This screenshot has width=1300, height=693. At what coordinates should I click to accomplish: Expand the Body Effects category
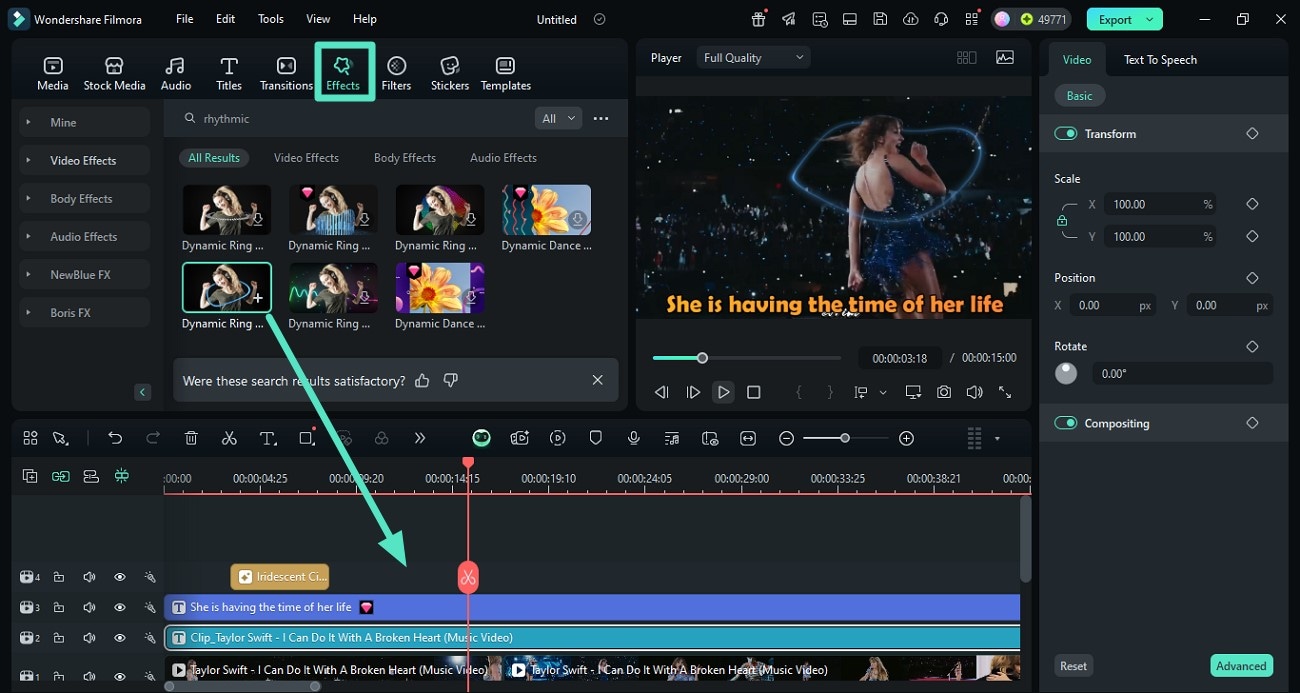point(85,198)
